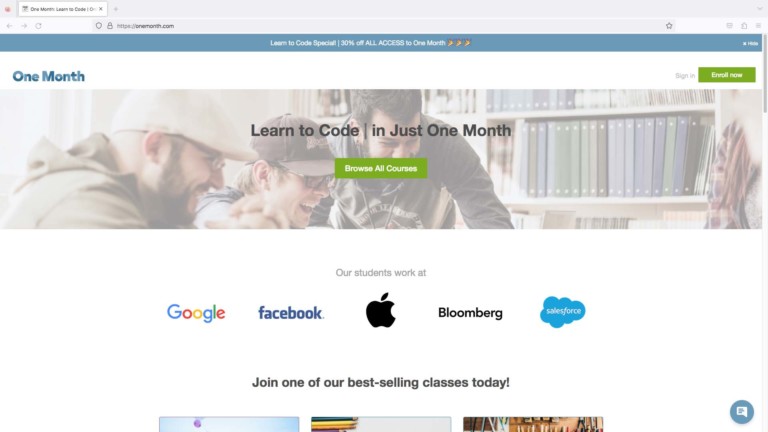This screenshot has height=432, width=768.
Task: Open the chat support bubble
Action: coord(742,411)
